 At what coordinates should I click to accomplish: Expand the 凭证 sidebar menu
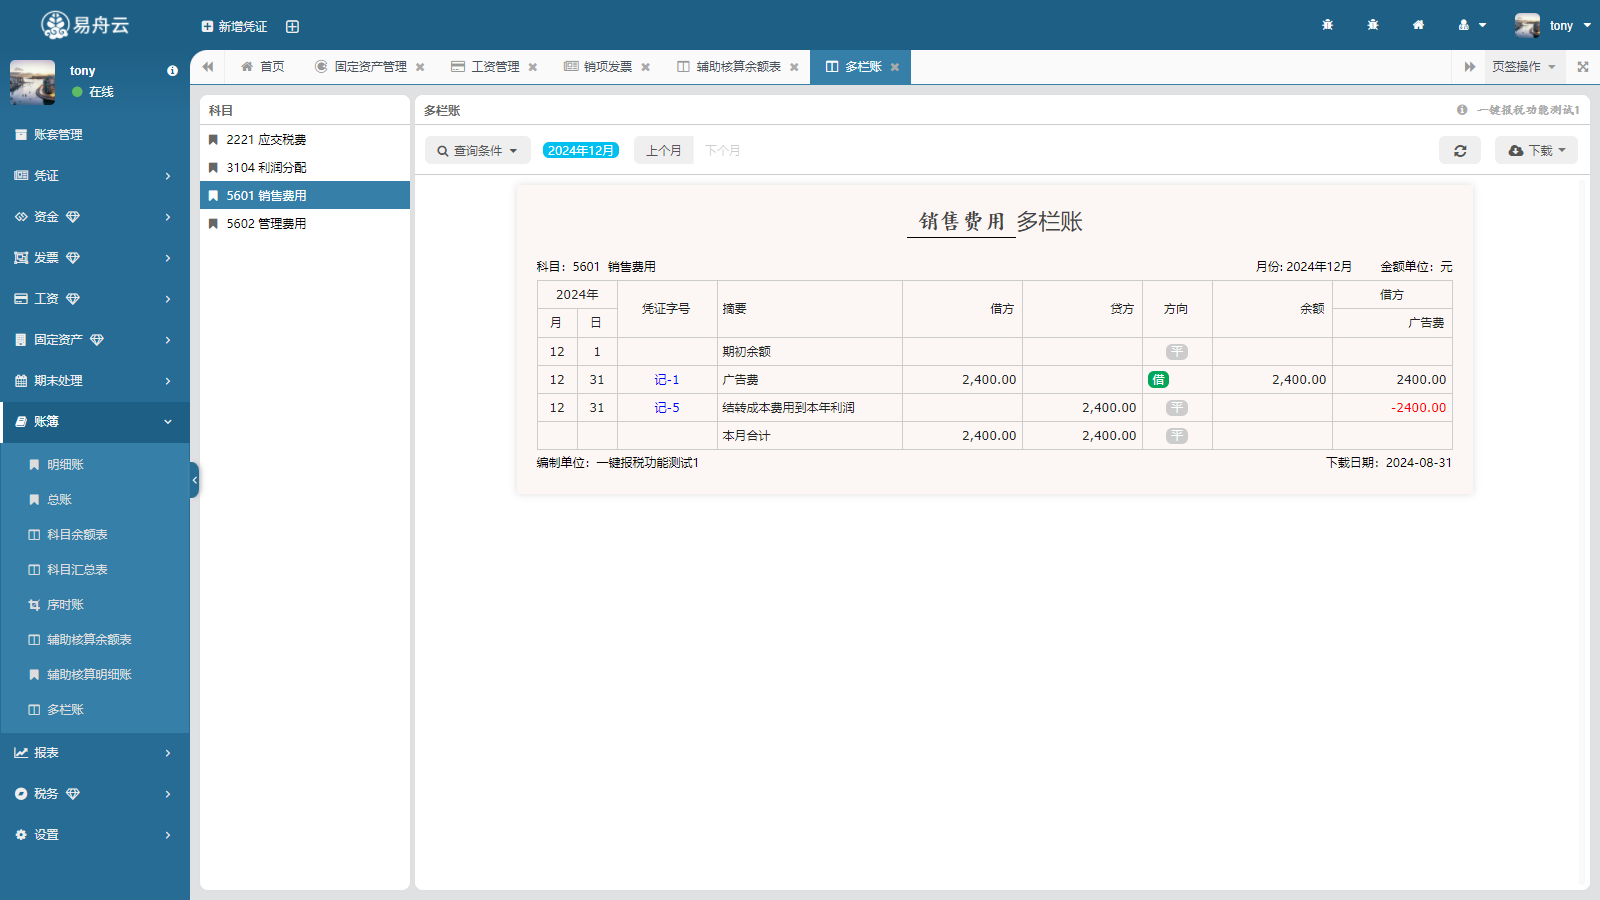95,175
